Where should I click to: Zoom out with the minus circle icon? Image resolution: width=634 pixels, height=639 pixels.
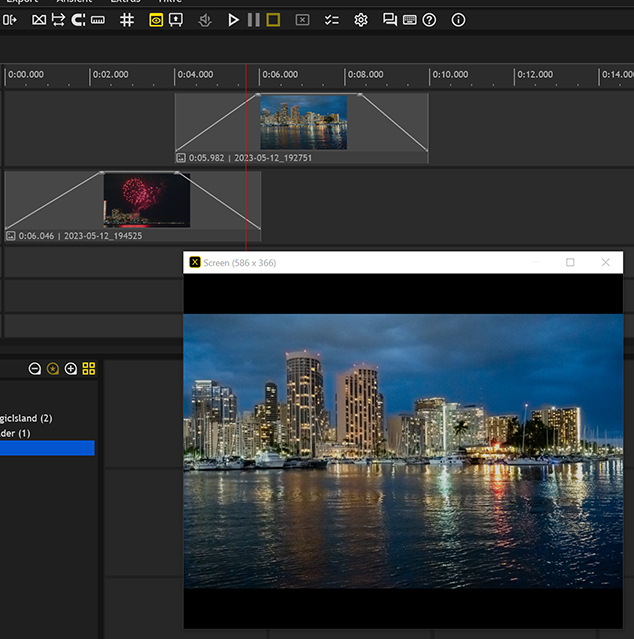35,369
